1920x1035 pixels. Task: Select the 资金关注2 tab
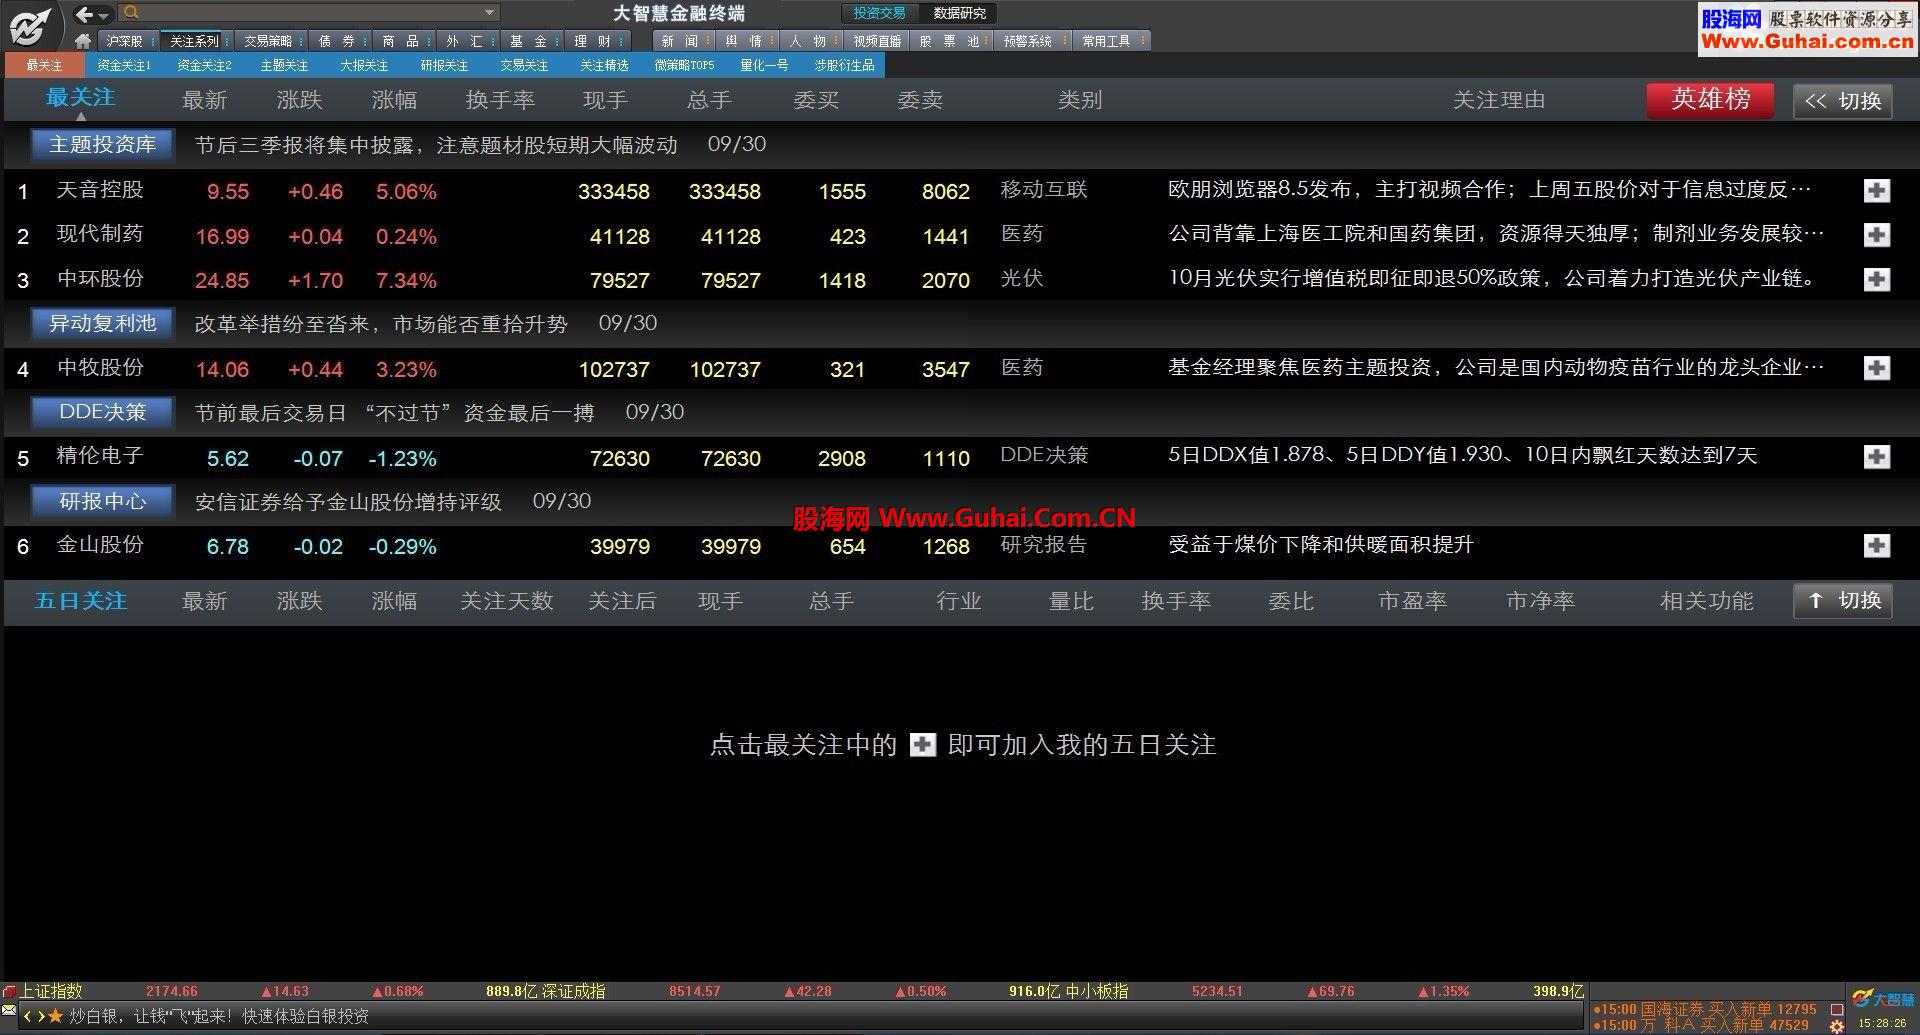[x=204, y=65]
